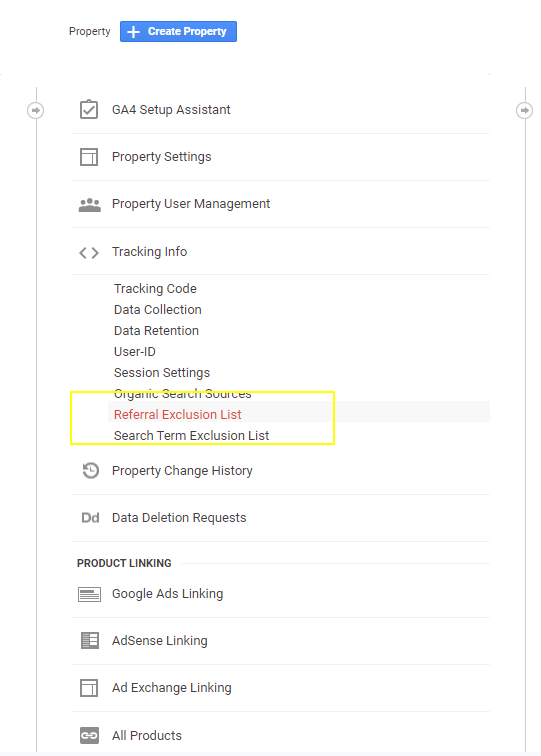Click the GA4 Setup Assistant checkbox icon
The width and height of the screenshot is (541, 756).
point(89,109)
